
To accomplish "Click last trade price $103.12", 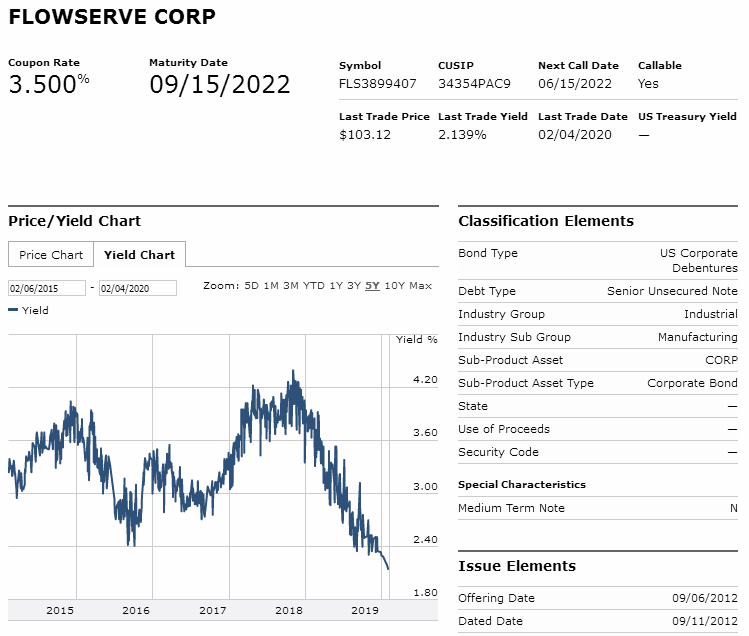I will pyautogui.click(x=365, y=135).
